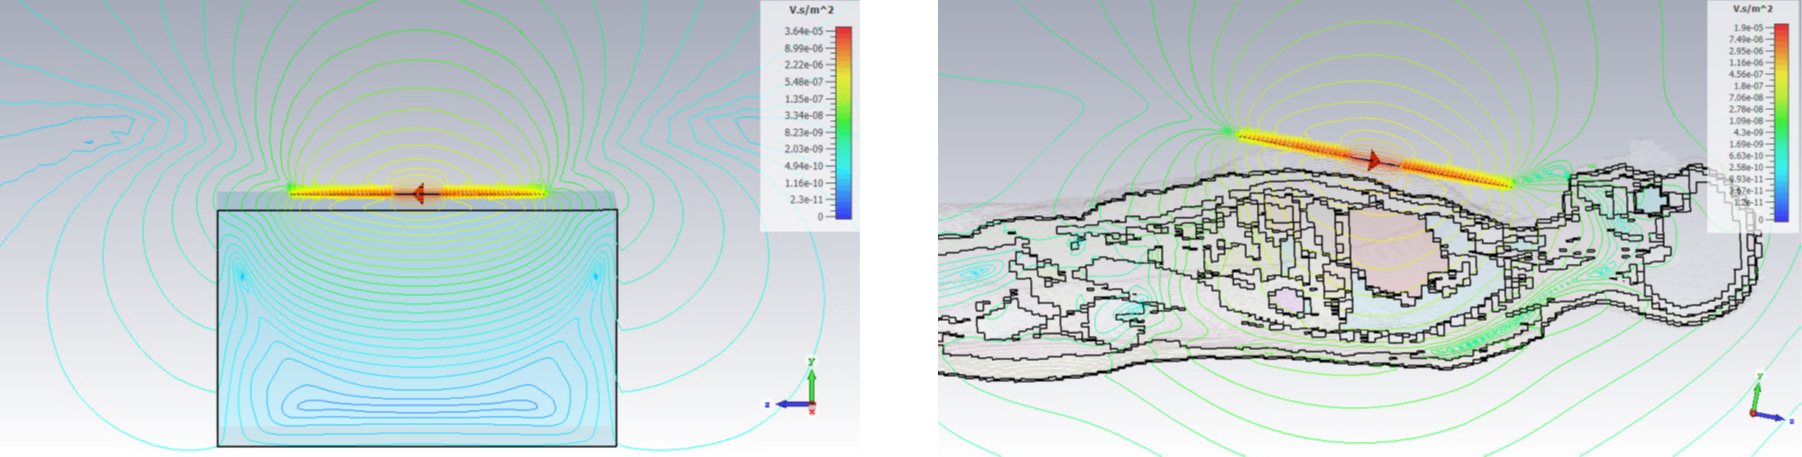The width and height of the screenshot is (1802, 457).
Task: Click the right plot's rainbow color bar
Action: 1781,121
